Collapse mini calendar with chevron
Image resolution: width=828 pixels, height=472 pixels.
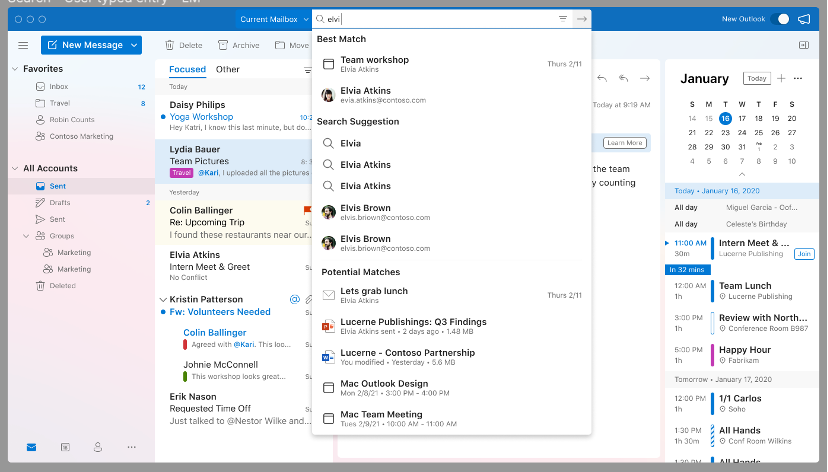(742, 174)
